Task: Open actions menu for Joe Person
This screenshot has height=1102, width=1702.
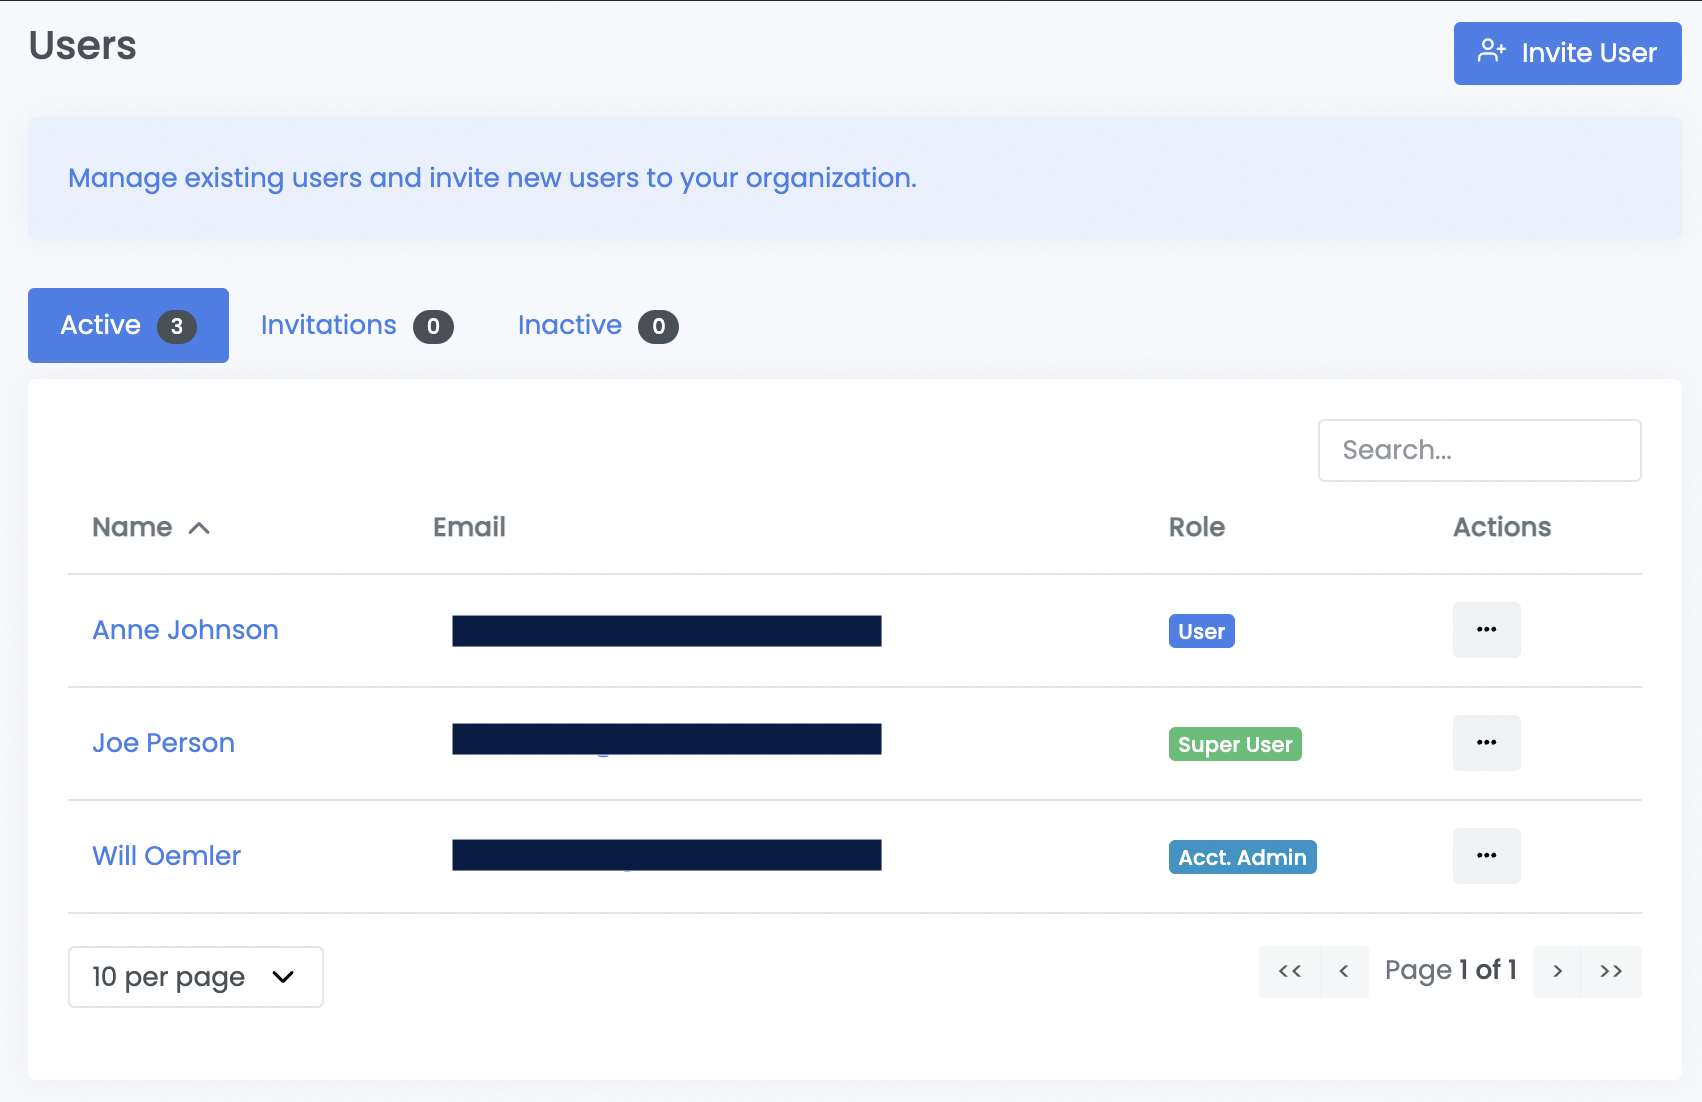Action: click(x=1486, y=743)
